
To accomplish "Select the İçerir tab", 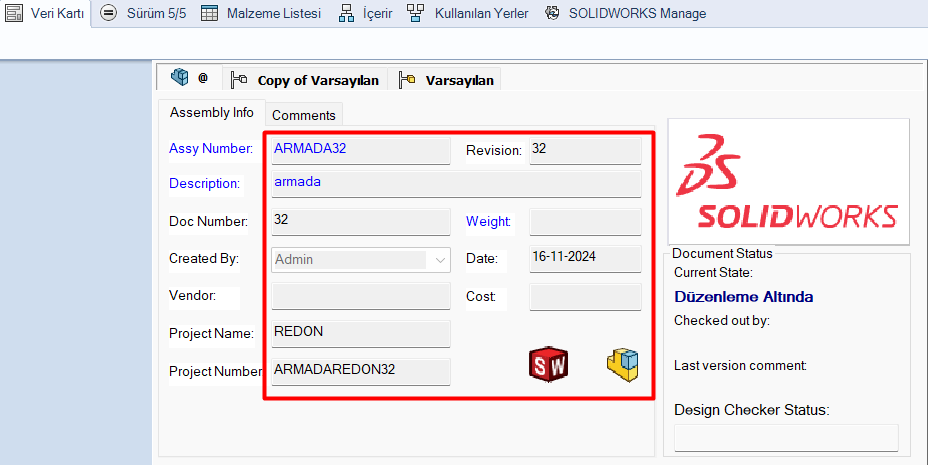I will click(x=365, y=13).
